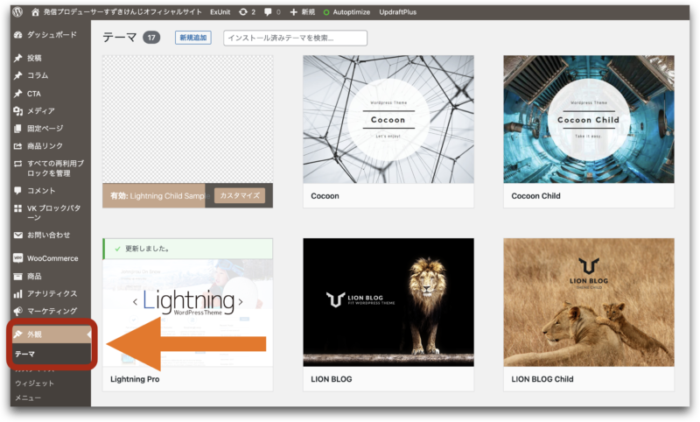Image resolution: width=700 pixels, height=422 pixels.
Task: Click the pin icon next to コラム
Action: (18, 75)
